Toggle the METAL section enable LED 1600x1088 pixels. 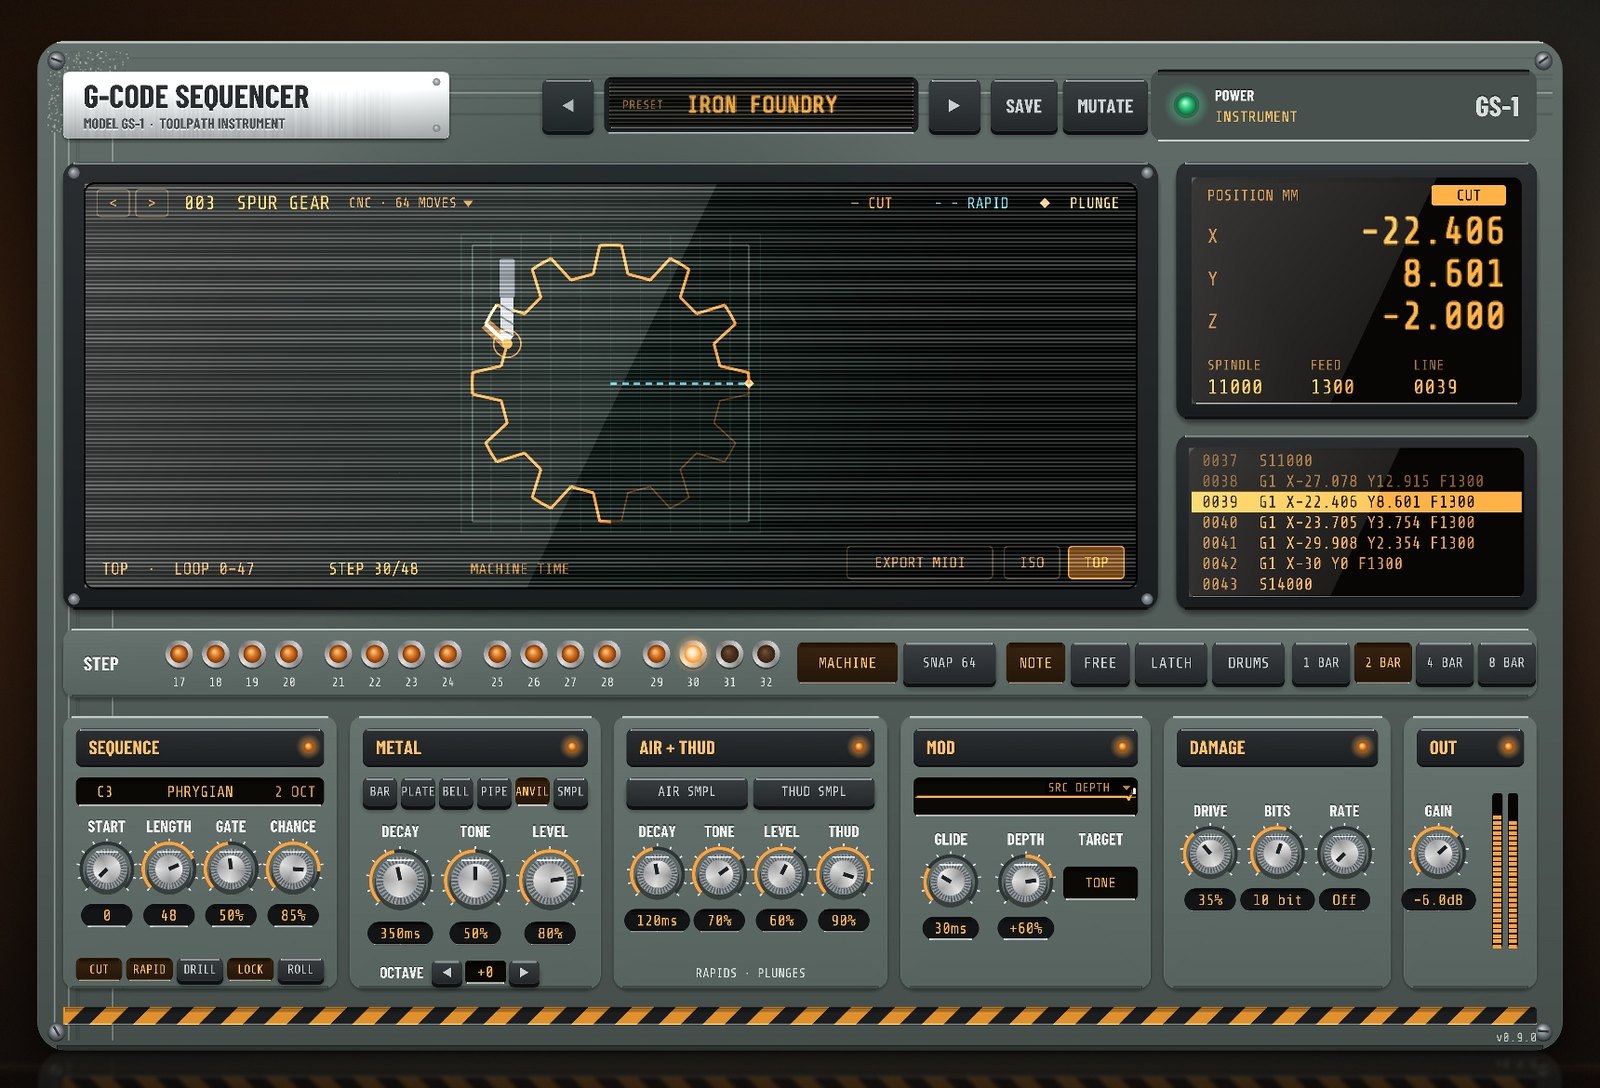pos(572,747)
